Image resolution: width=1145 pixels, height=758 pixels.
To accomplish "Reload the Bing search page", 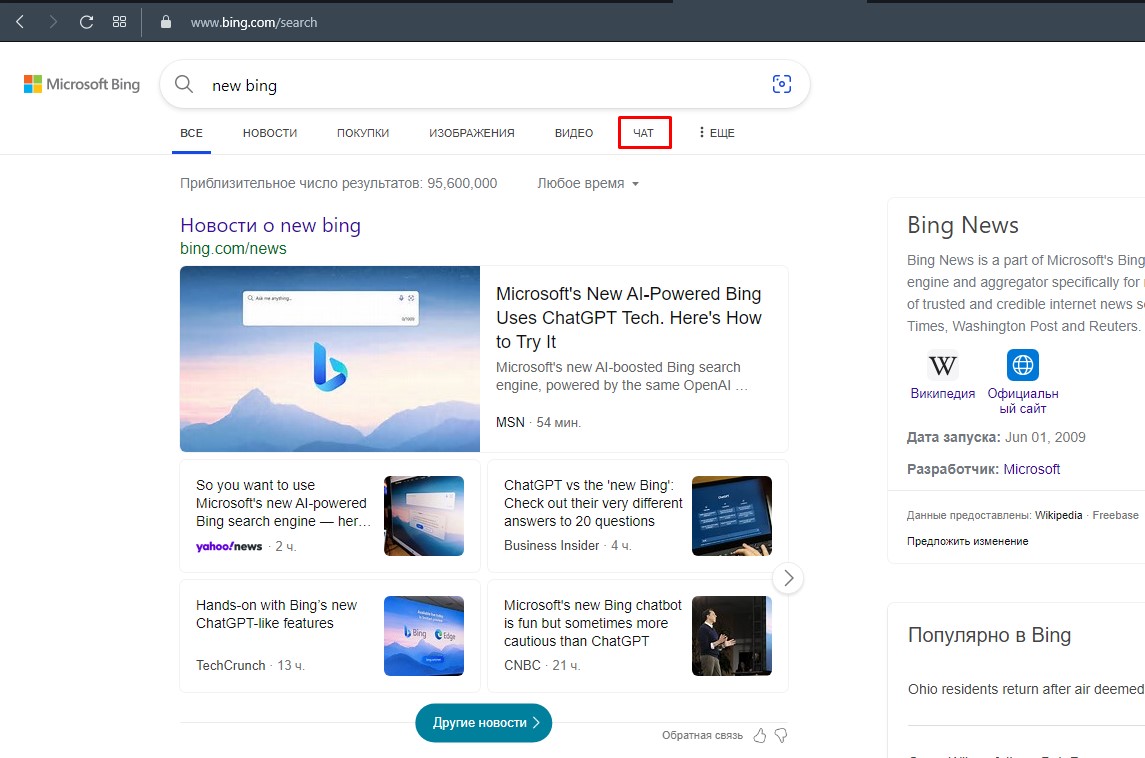I will (86, 22).
